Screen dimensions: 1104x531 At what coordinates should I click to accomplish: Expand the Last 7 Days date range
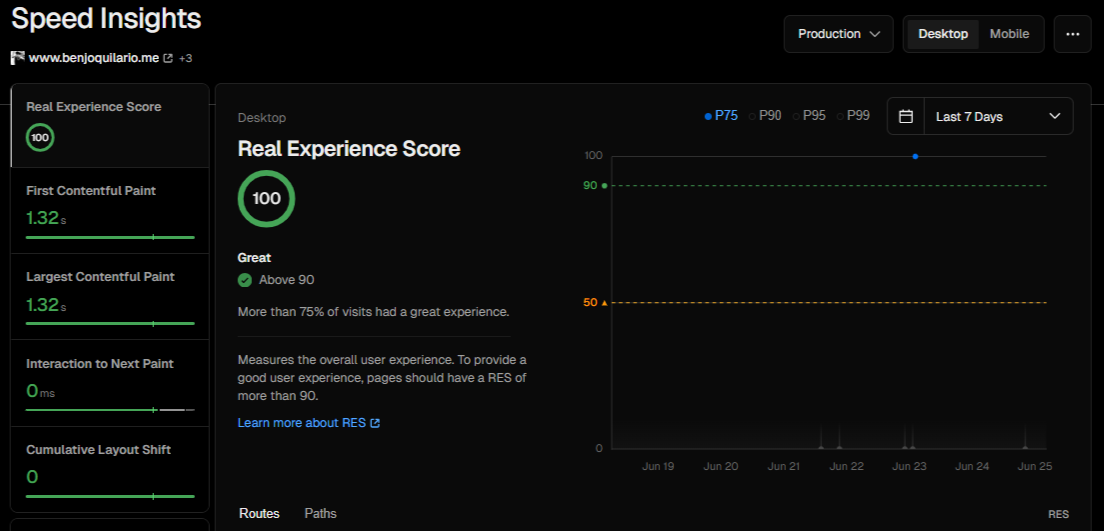click(x=997, y=116)
